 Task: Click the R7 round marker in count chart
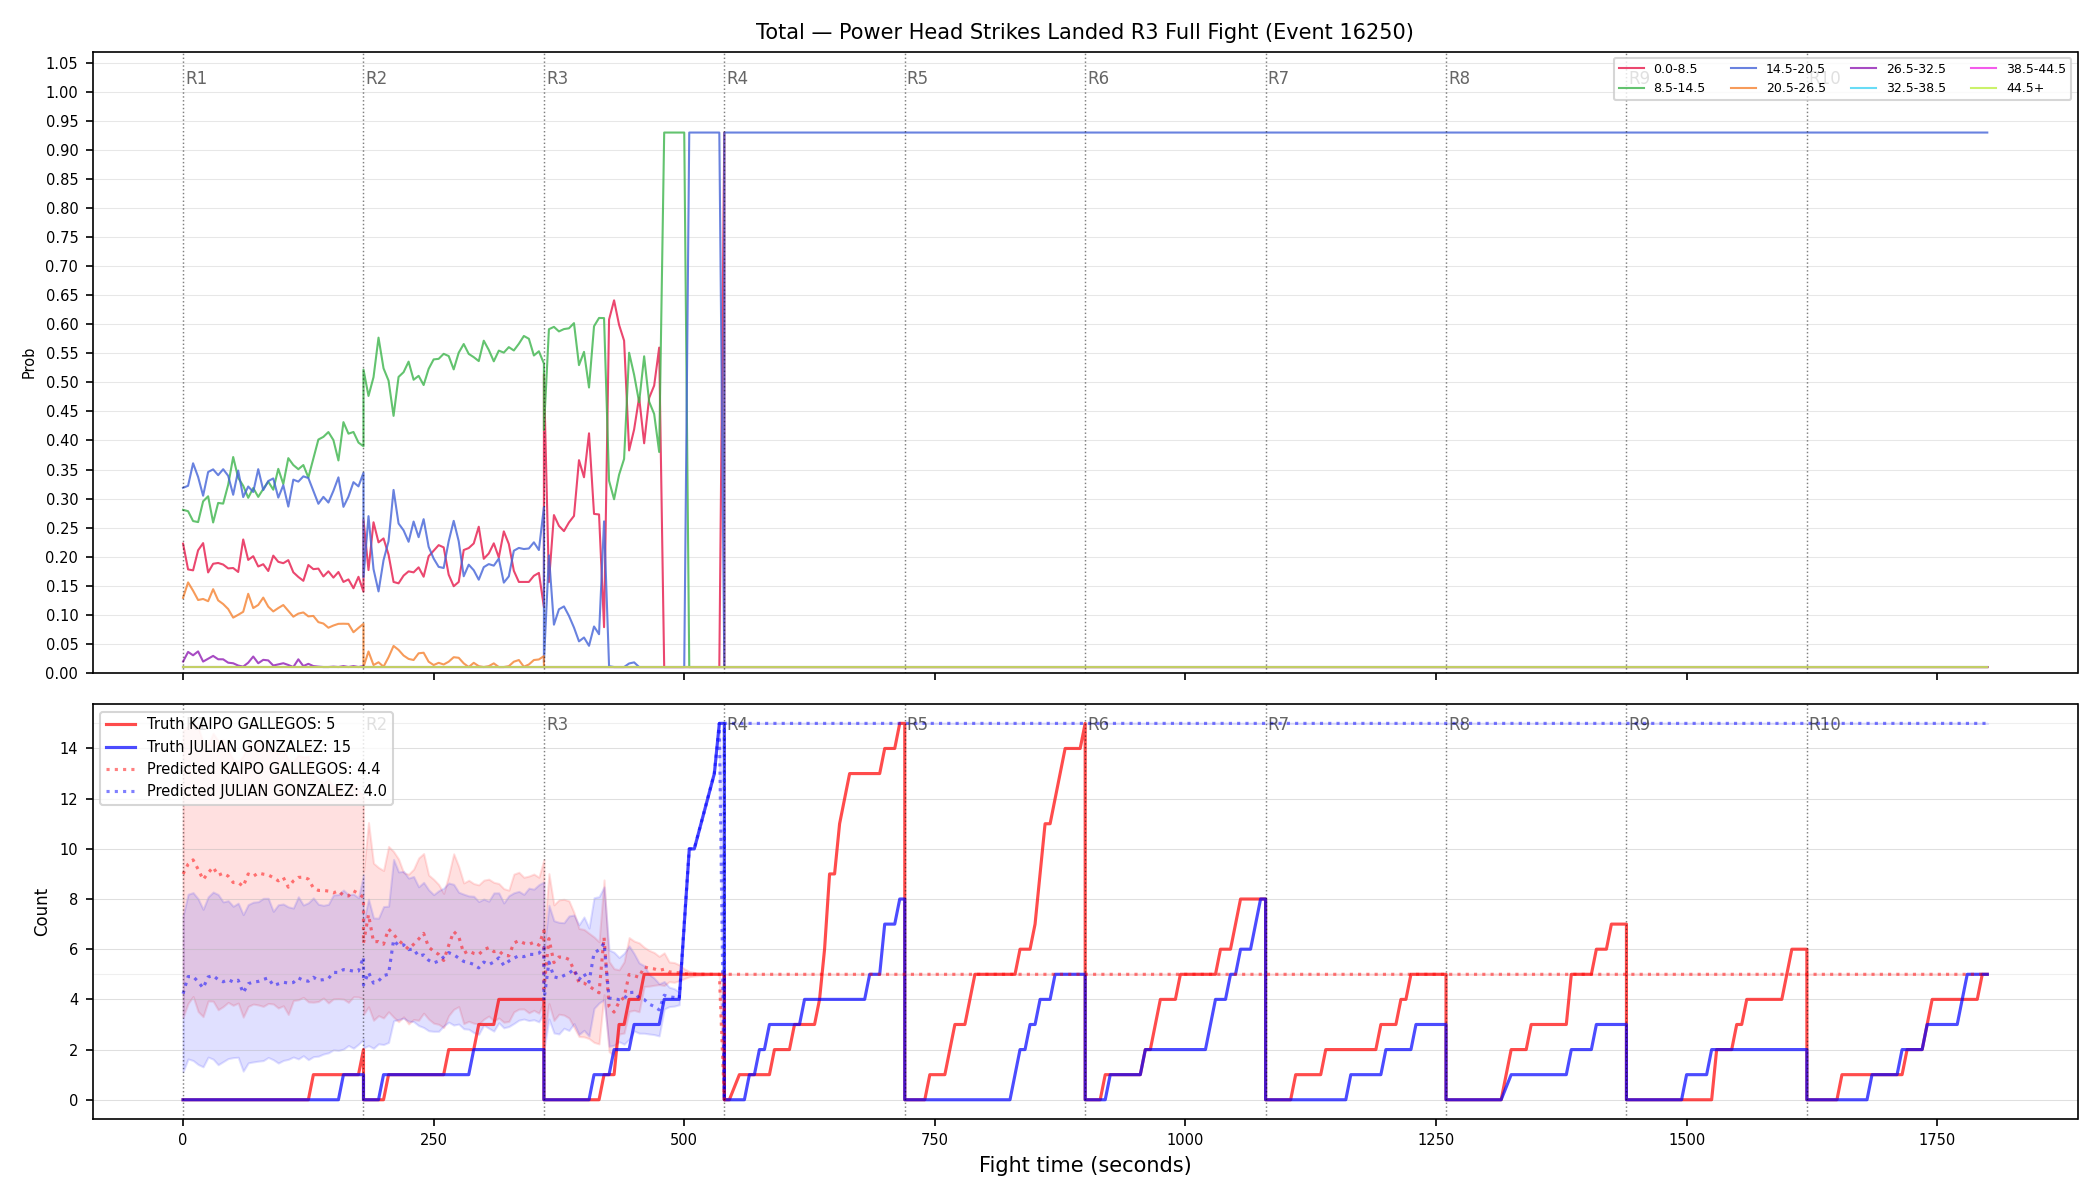tap(1278, 724)
